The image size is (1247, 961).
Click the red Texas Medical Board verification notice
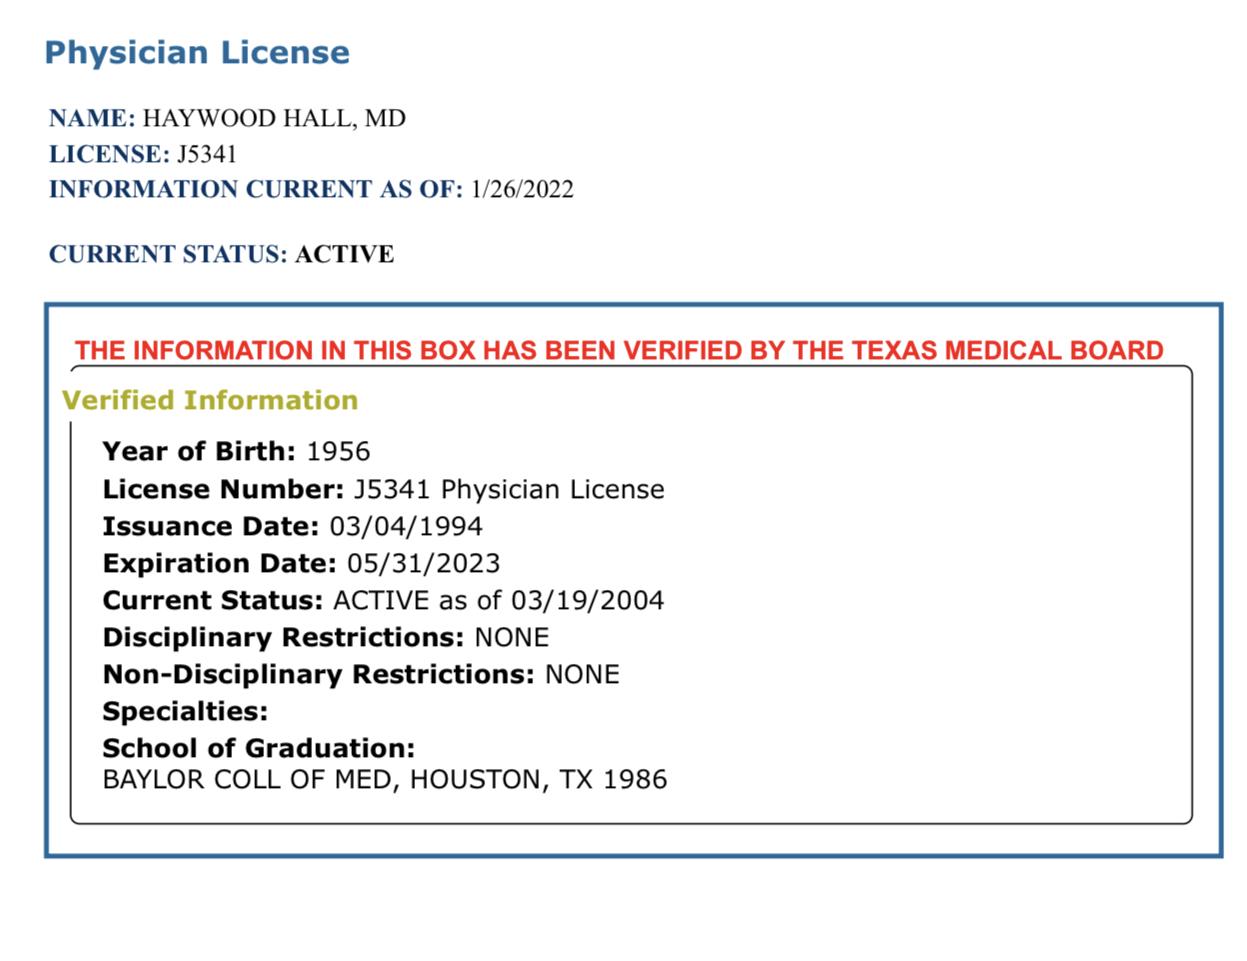619,350
